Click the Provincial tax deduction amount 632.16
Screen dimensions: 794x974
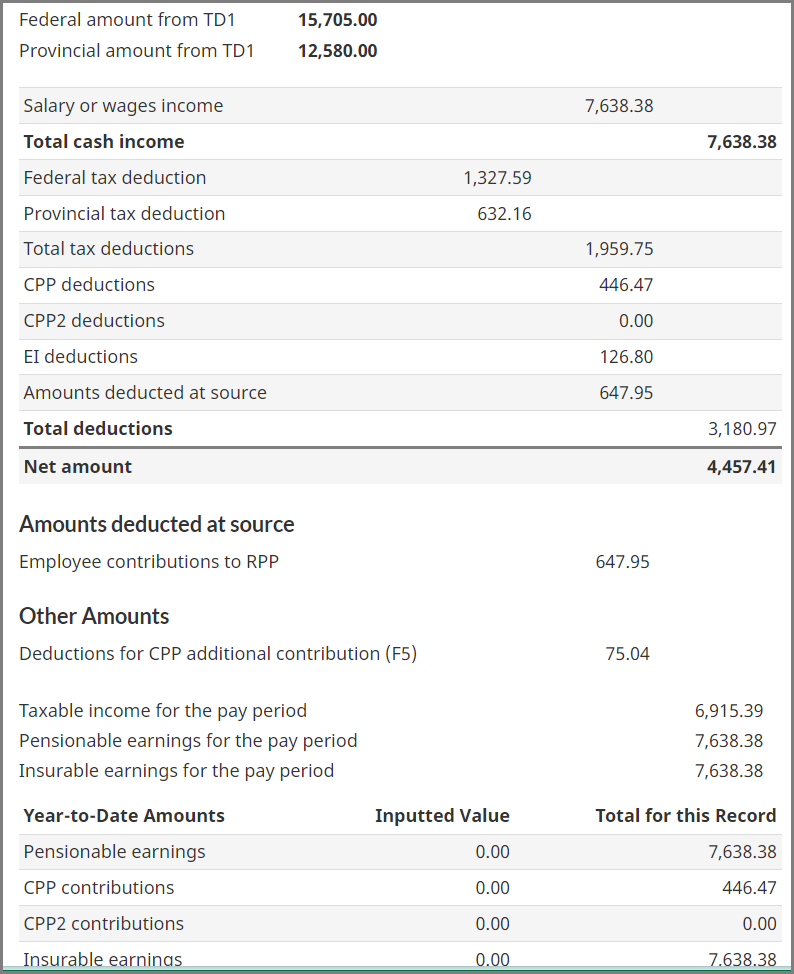pos(504,214)
